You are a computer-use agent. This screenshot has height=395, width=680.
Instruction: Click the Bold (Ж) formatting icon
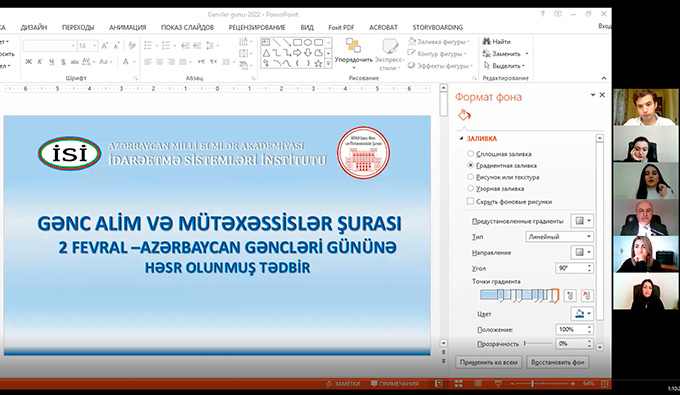click(x=29, y=62)
